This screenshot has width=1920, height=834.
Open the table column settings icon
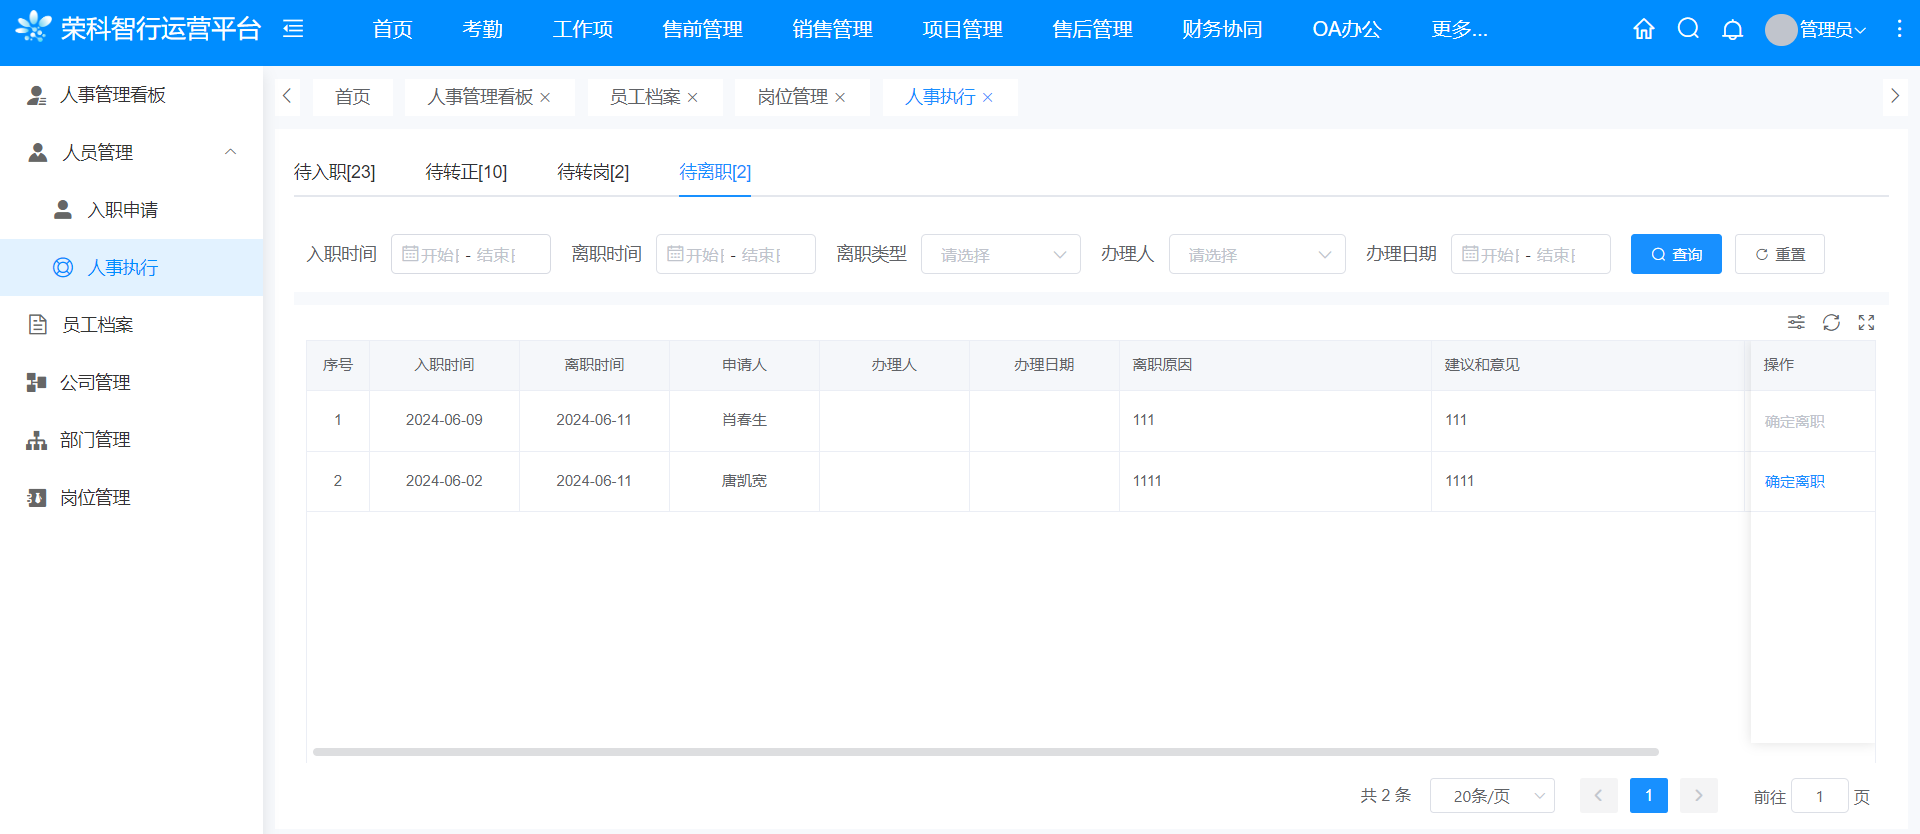(1796, 322)
